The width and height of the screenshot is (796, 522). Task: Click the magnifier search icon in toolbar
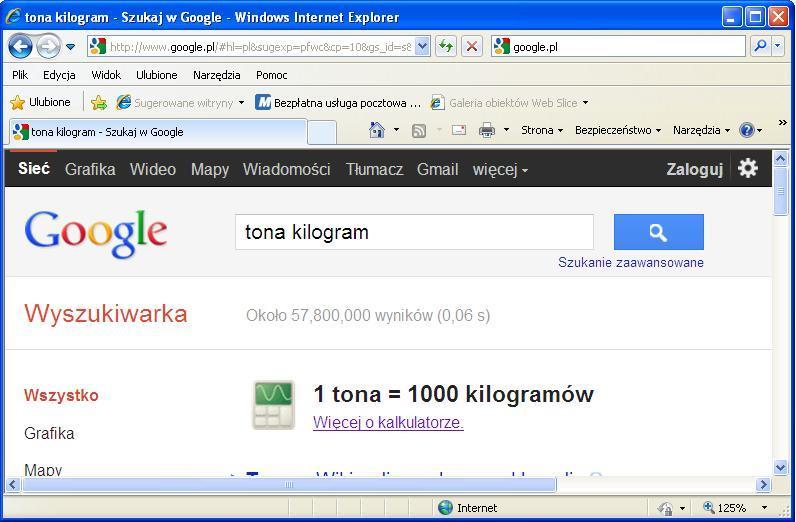point(760,47)
